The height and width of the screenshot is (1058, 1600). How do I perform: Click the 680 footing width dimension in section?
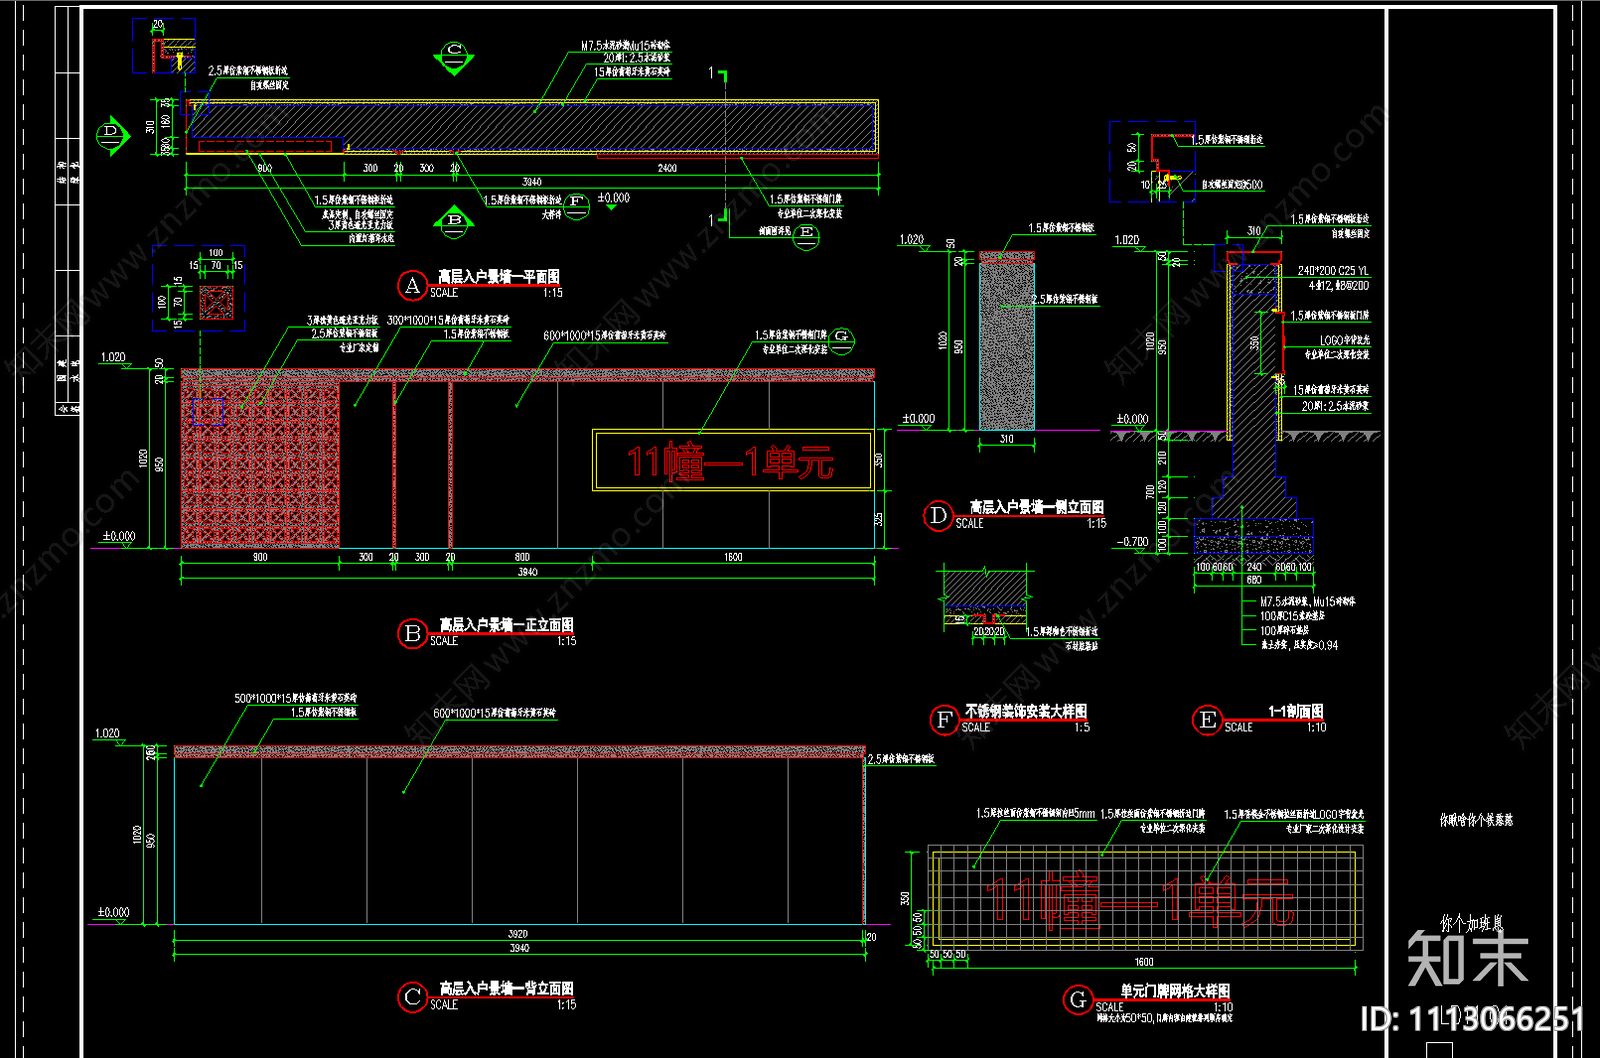[1253, 580]
